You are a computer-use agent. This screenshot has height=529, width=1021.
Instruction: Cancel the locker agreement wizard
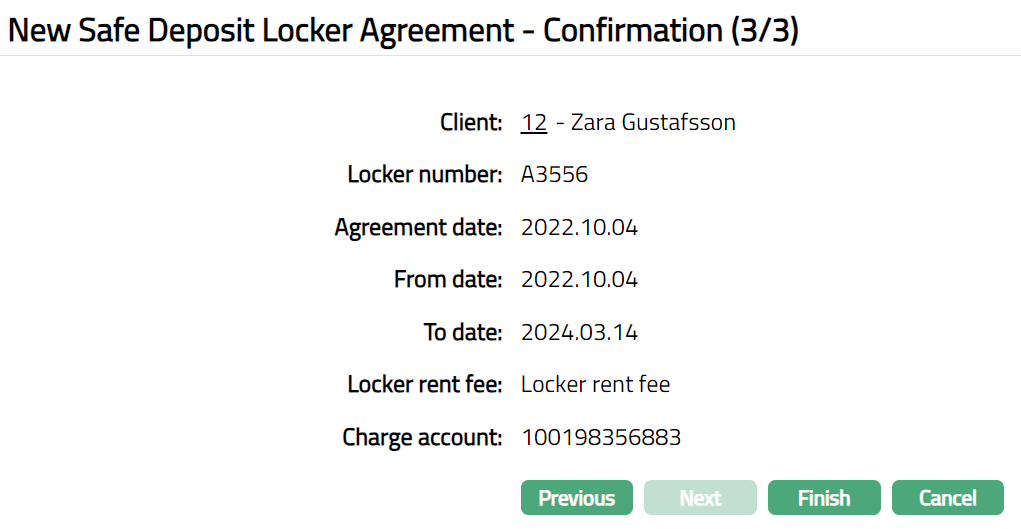point(947,498)
